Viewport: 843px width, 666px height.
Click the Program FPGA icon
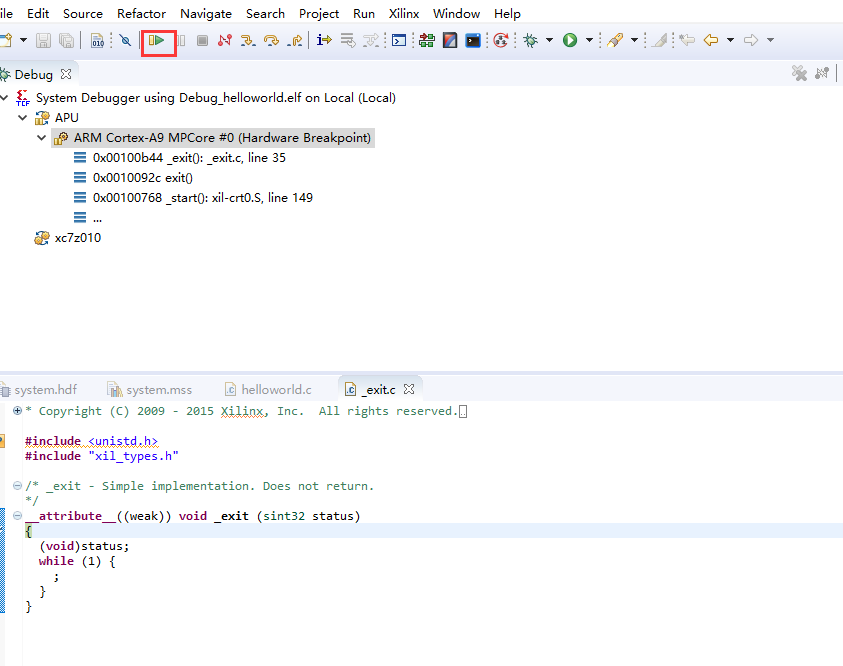click(x=427, y=40)
